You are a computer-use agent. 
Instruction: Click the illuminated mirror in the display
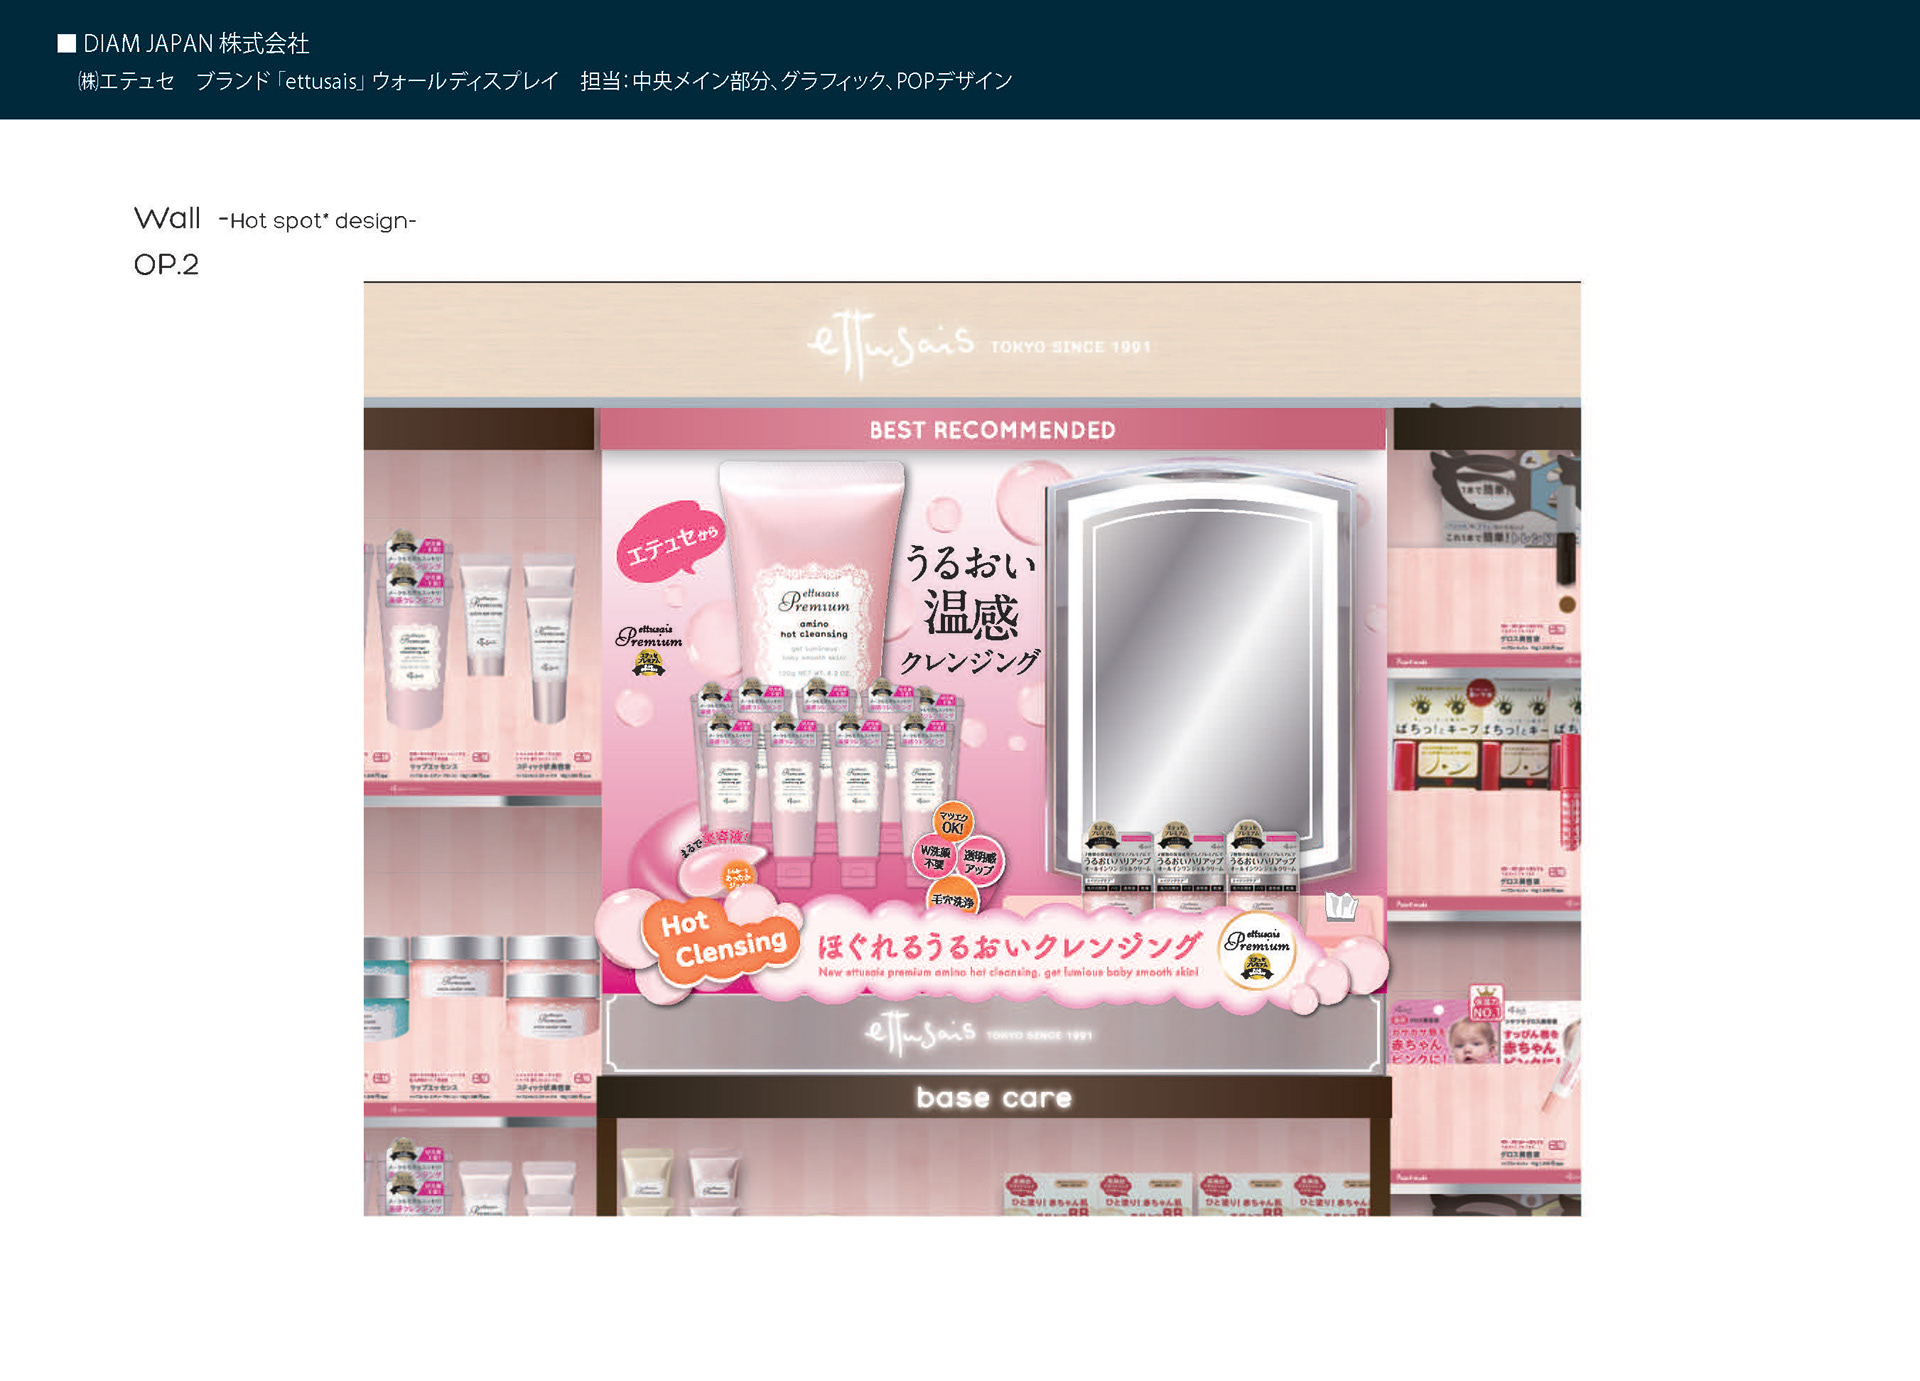(x=1200, y=668)
